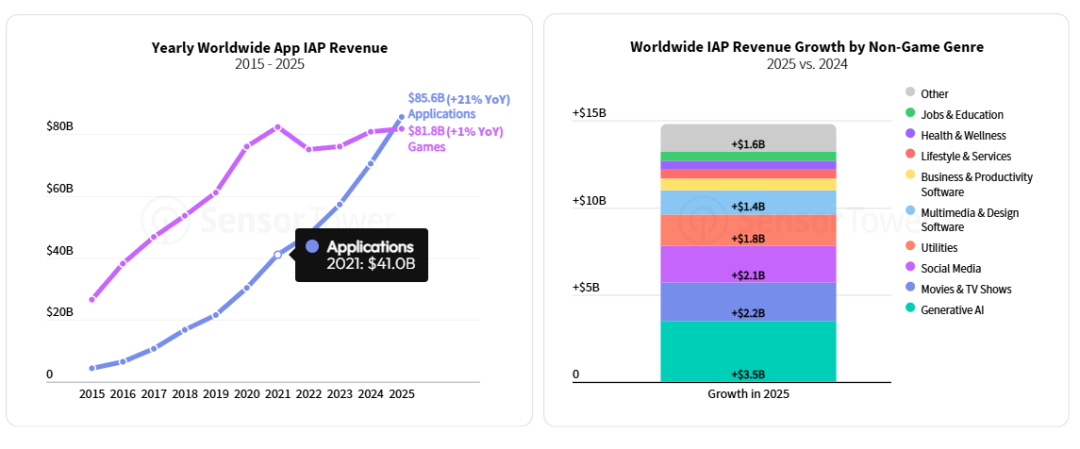Image resolution: width=1080 pixels, height=449 pixels.
Task: Select the Utilities +$1.8B bar segment
Action: tap(748, 230)
